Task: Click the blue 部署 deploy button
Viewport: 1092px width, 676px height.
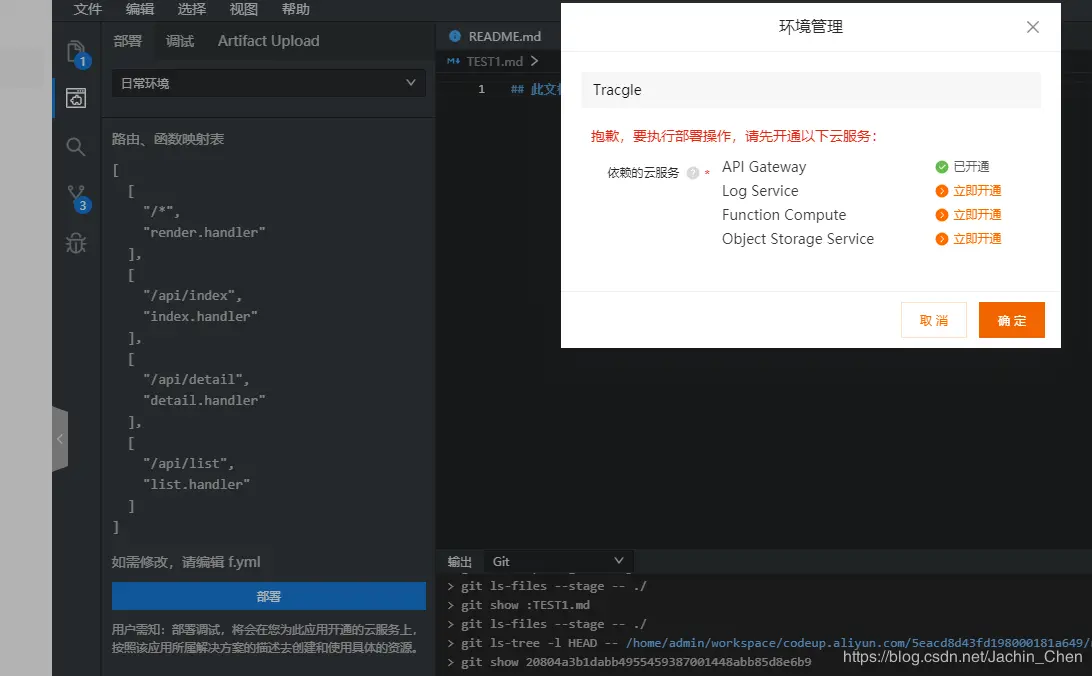Action: pyautogui.click(x=268, y=595)
